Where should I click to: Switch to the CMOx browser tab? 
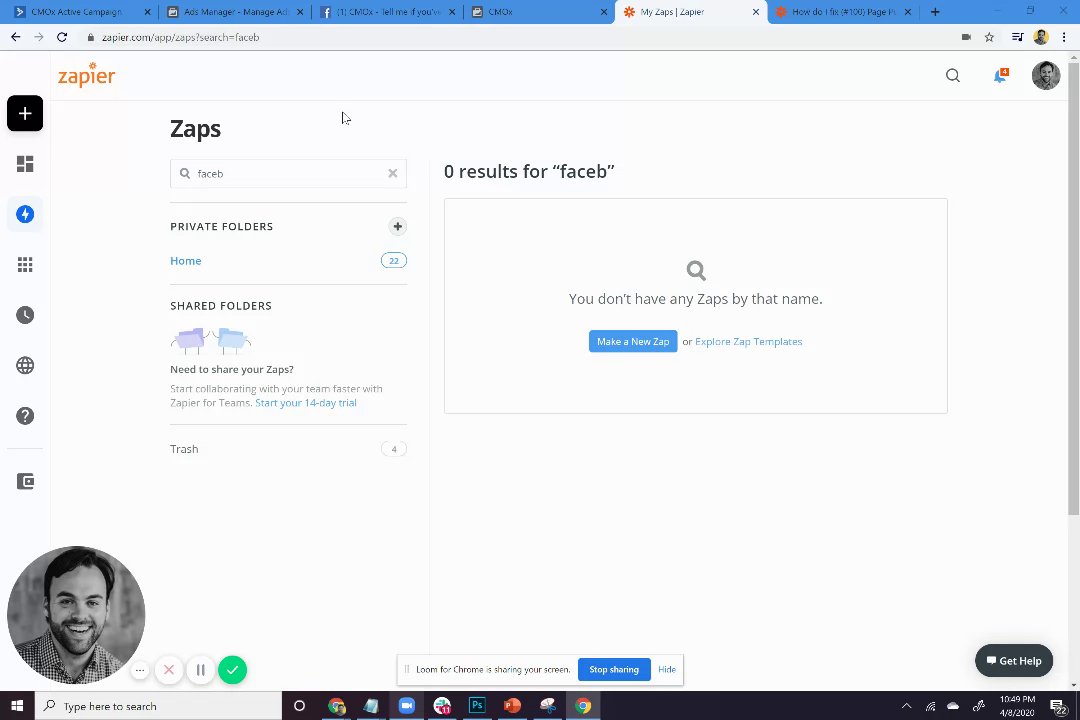tap(539, 12)
